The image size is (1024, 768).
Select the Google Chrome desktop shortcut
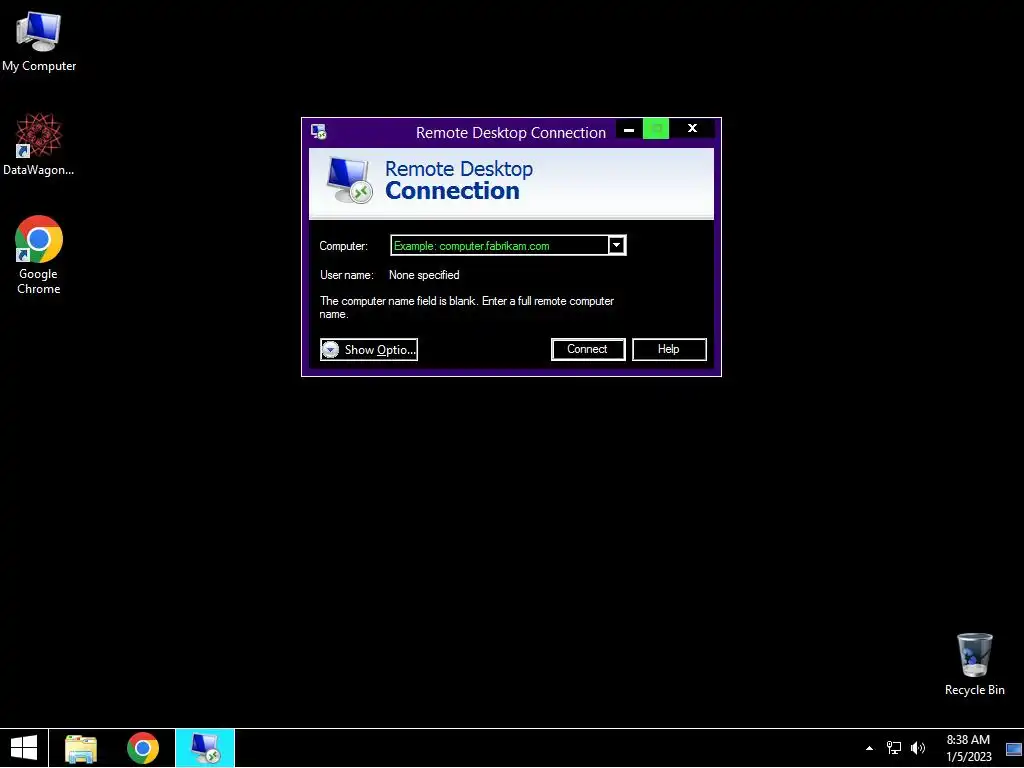coord(39,255)
